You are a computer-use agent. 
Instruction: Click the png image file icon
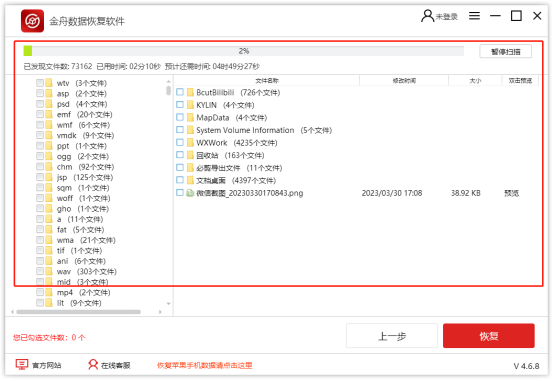tap(190, 193)
